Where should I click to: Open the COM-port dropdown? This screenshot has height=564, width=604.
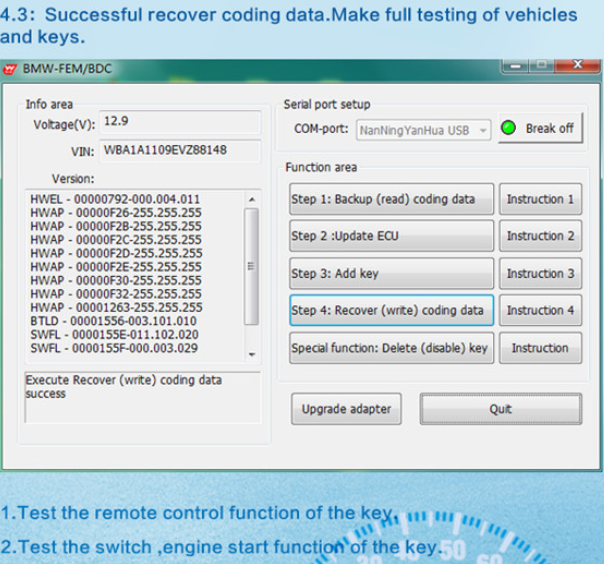(x=423, y=131)
